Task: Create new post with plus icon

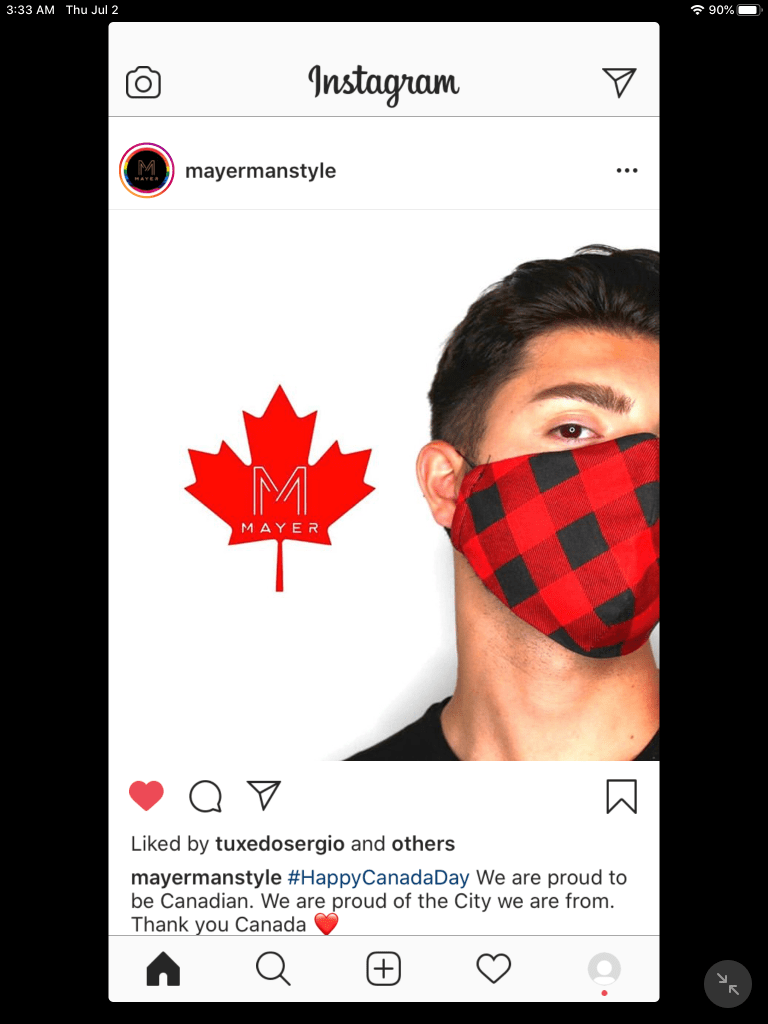Action: 383,968
